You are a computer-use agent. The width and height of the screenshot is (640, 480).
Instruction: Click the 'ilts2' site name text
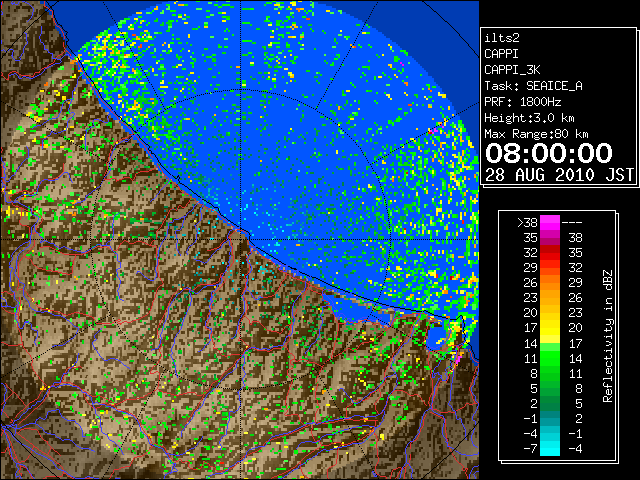point(502,38)
